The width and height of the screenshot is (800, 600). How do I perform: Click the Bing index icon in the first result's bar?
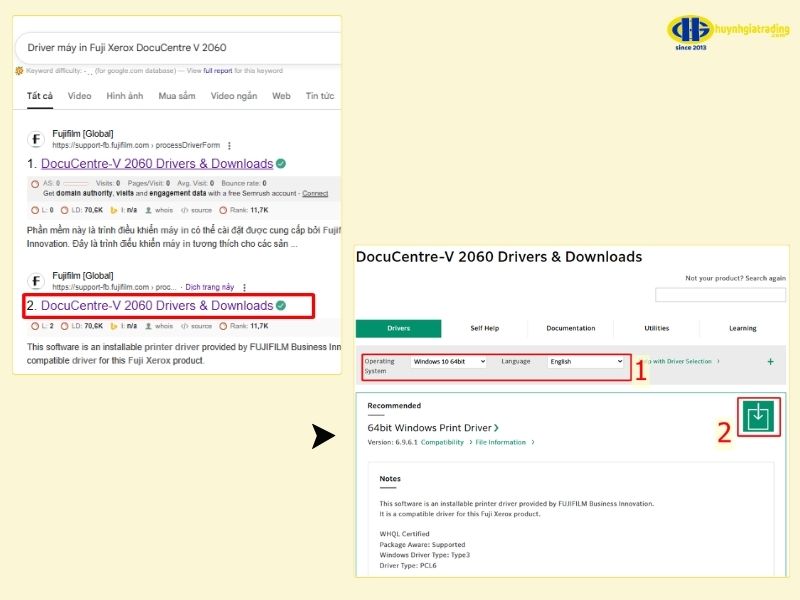(x=114, y=210)
